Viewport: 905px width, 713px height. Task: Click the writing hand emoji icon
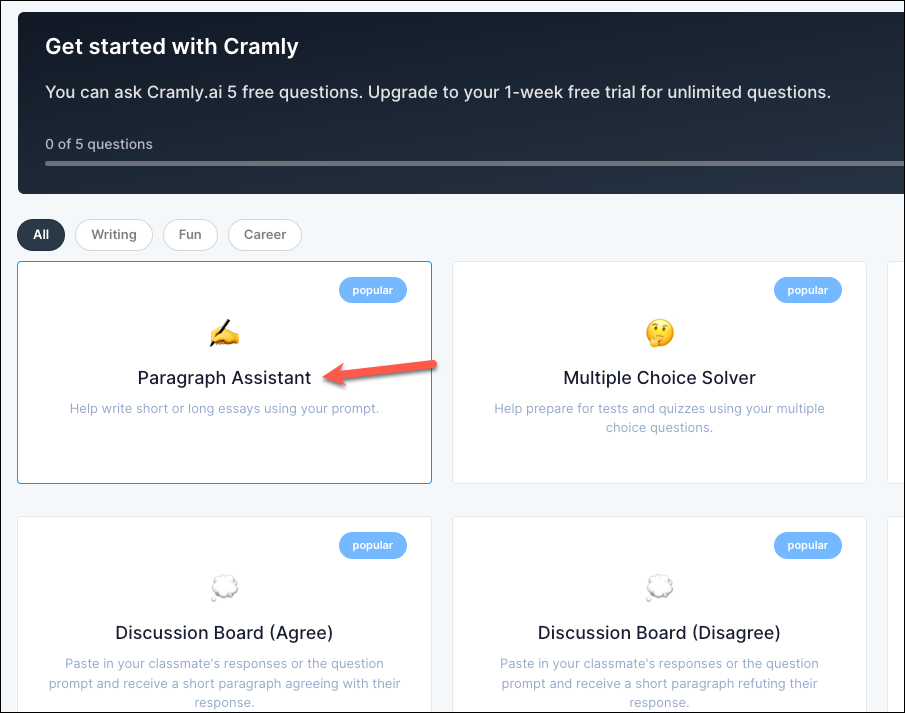point(225,333)
